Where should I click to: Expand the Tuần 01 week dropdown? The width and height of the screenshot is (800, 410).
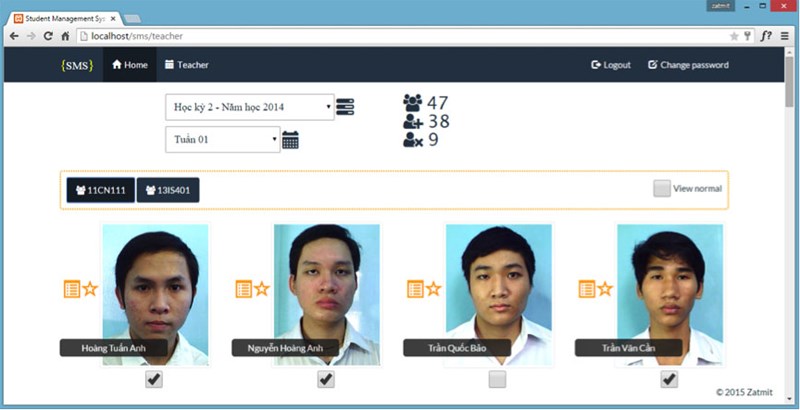click(x=222, y=139)
